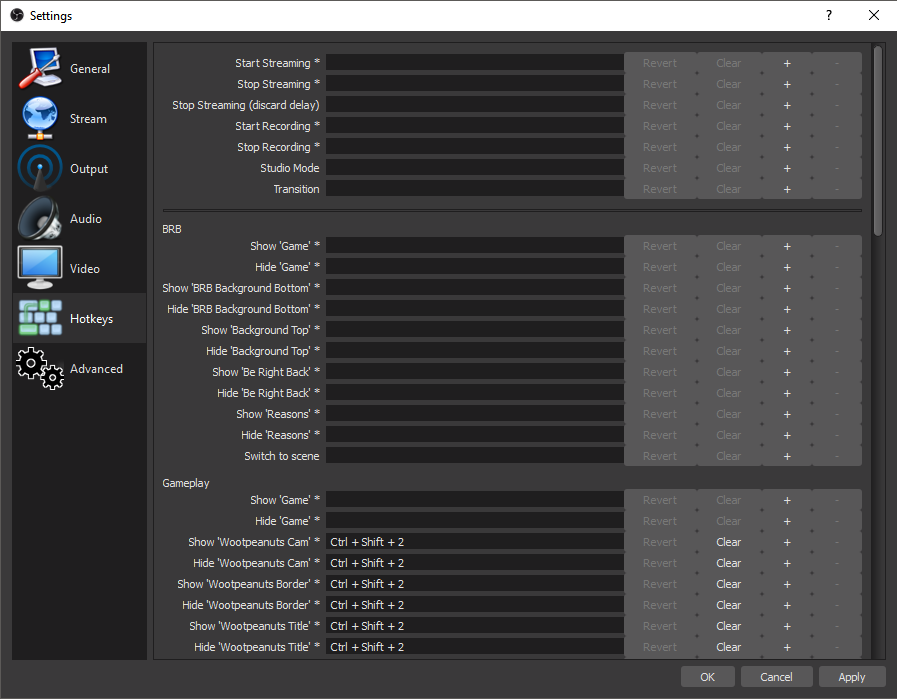Click the OBS logo in title bar
Screen dimensions: 897x700
pos(17,15)
